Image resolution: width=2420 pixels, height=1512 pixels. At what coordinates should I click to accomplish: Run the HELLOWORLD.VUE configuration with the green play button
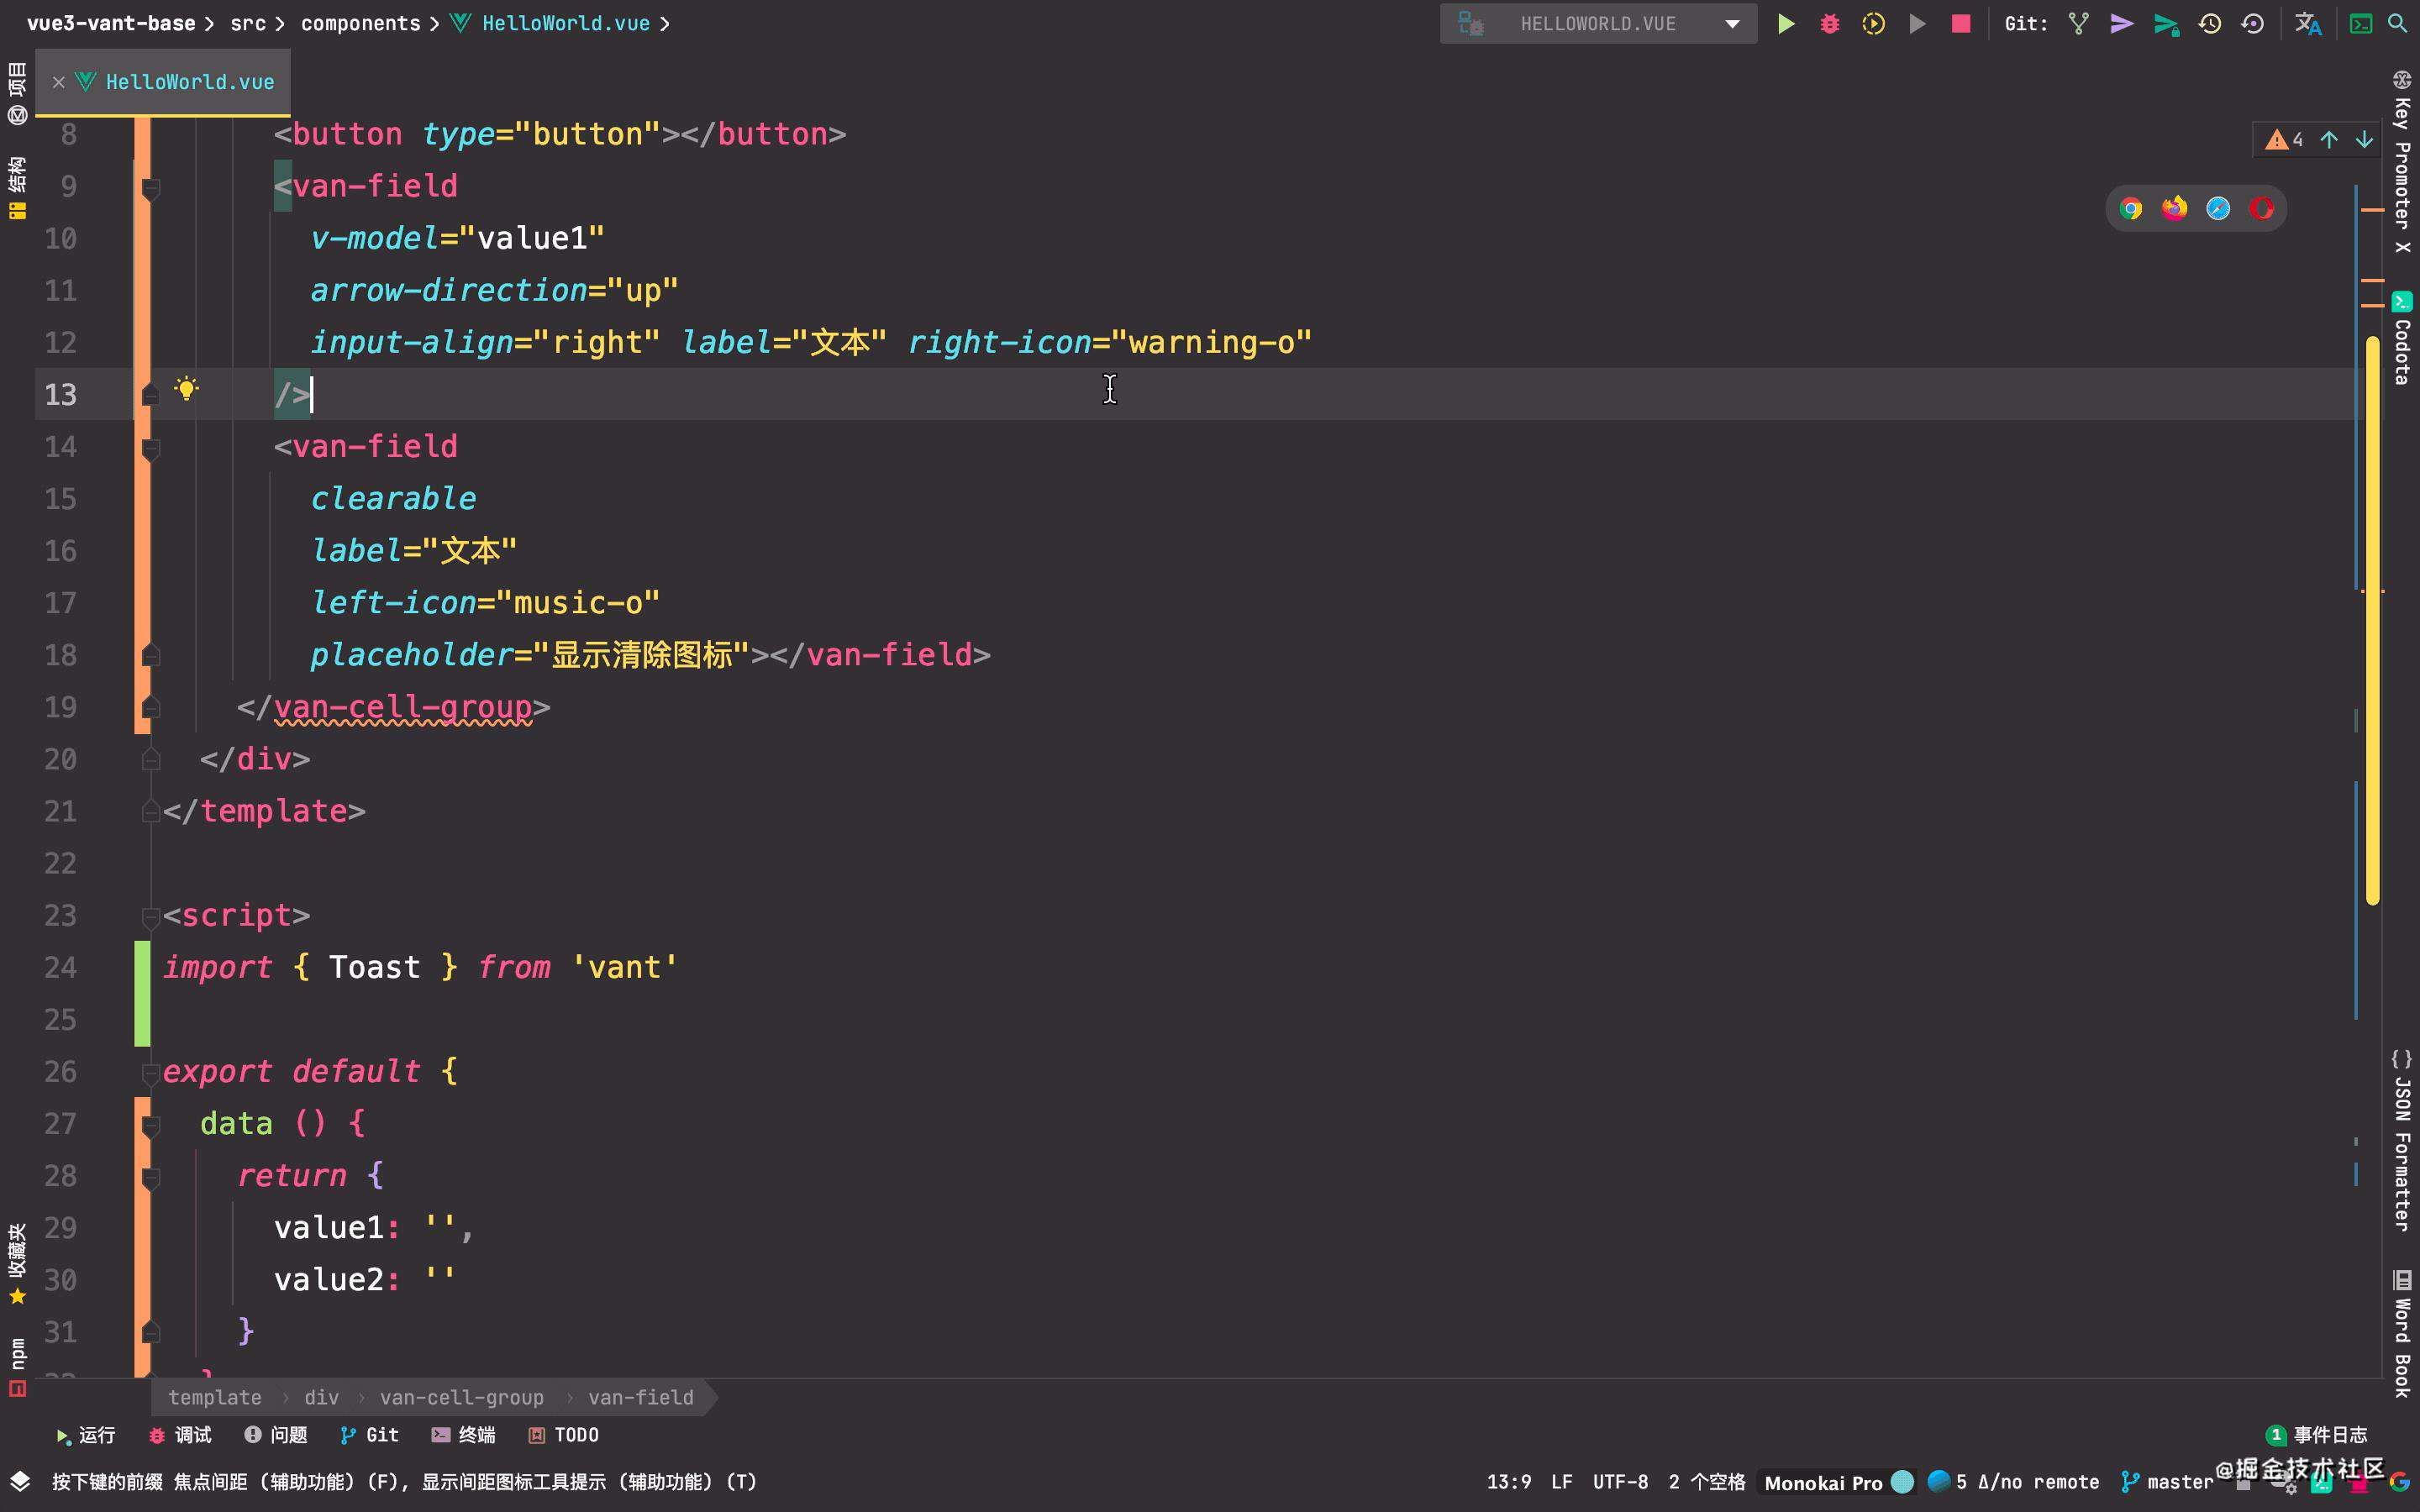click(x=1785, y=23)
